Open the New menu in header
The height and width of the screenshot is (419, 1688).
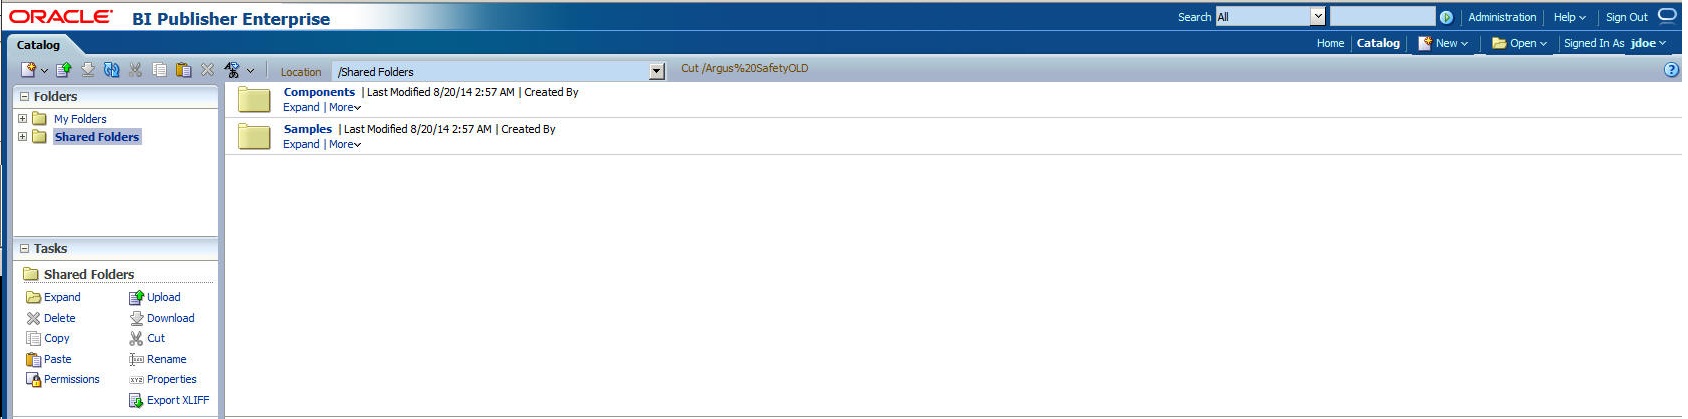[x=1443, y=43]
